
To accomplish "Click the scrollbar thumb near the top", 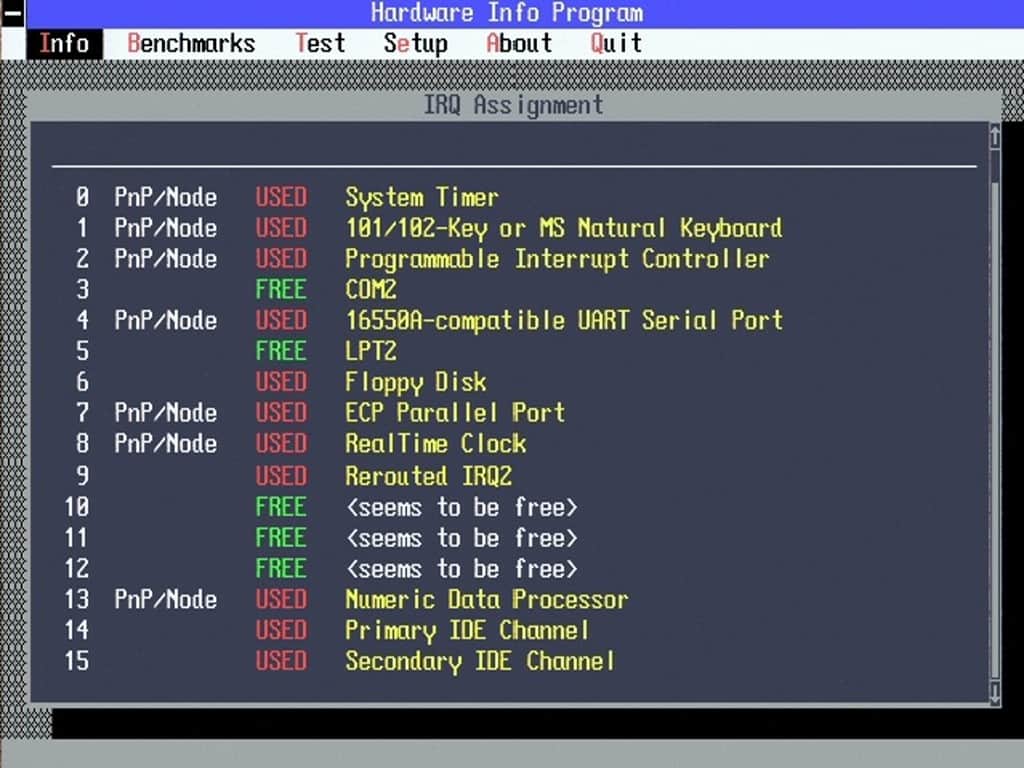I will (x=995, y=167).
